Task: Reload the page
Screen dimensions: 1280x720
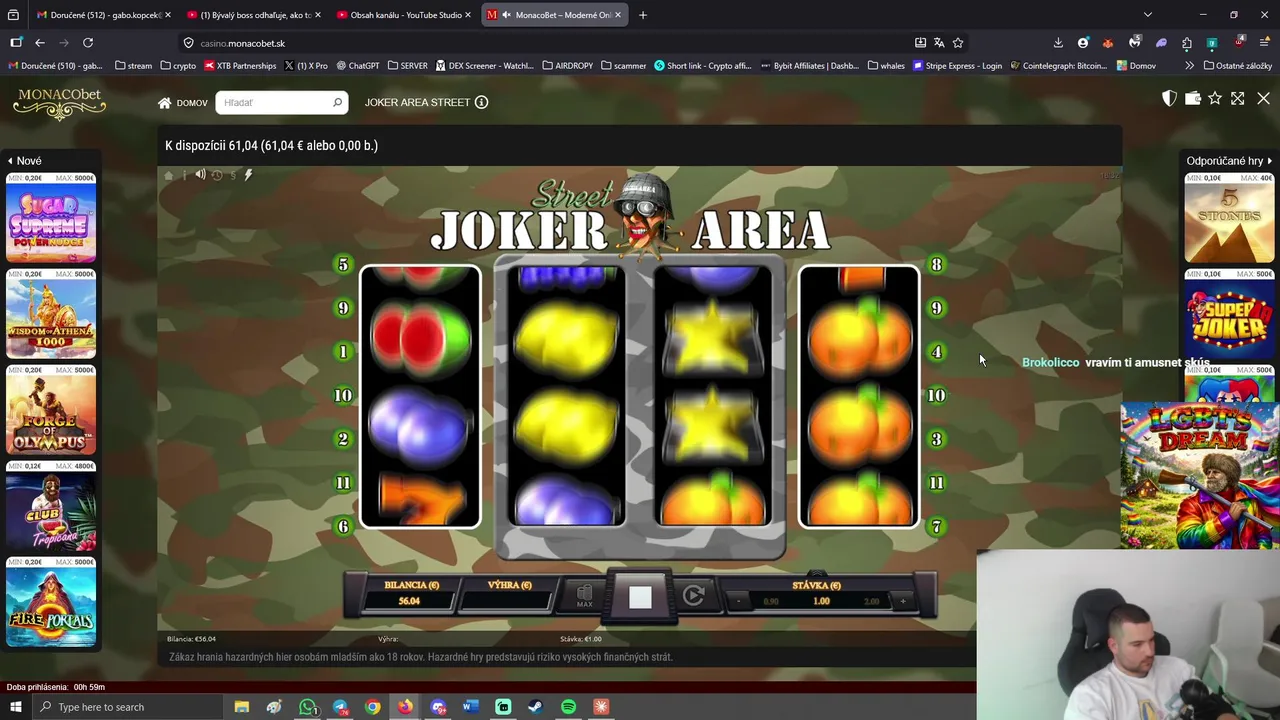Action: pyautogui.click(x=88, y=43)
